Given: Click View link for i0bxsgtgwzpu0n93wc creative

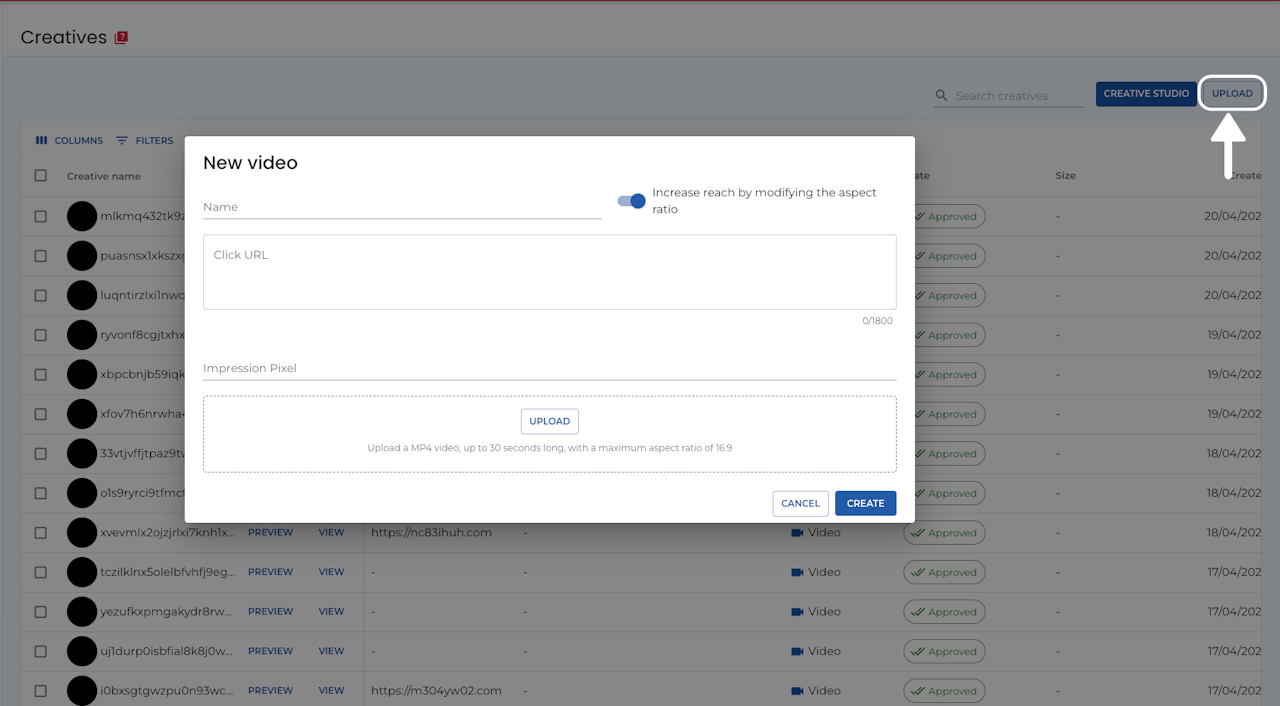Looking at the screenshot, I should (x=331, y=691).
